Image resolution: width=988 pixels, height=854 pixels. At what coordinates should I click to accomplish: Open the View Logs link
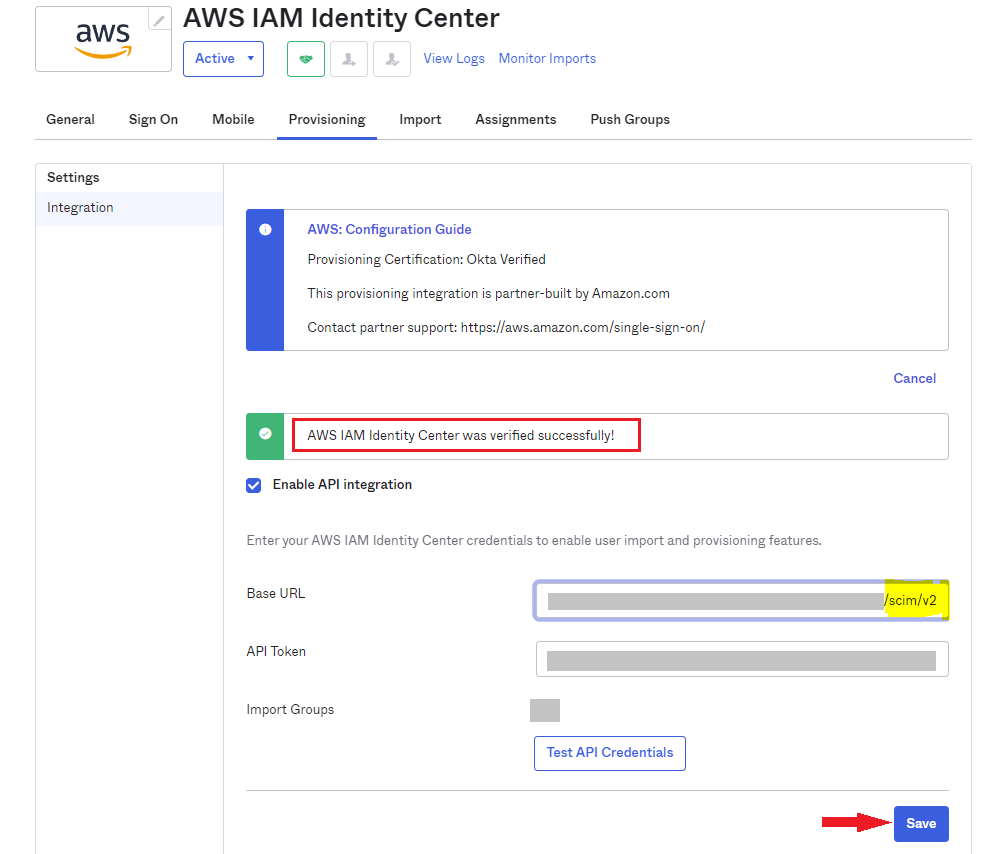pos(454,59)
